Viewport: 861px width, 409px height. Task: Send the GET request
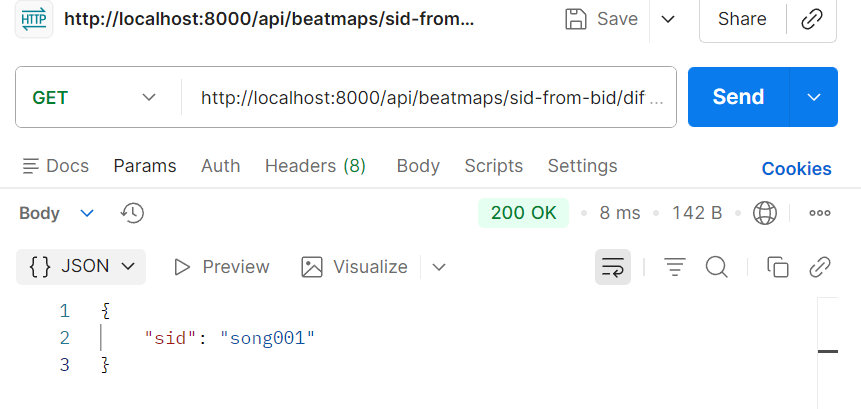point(739,97)
